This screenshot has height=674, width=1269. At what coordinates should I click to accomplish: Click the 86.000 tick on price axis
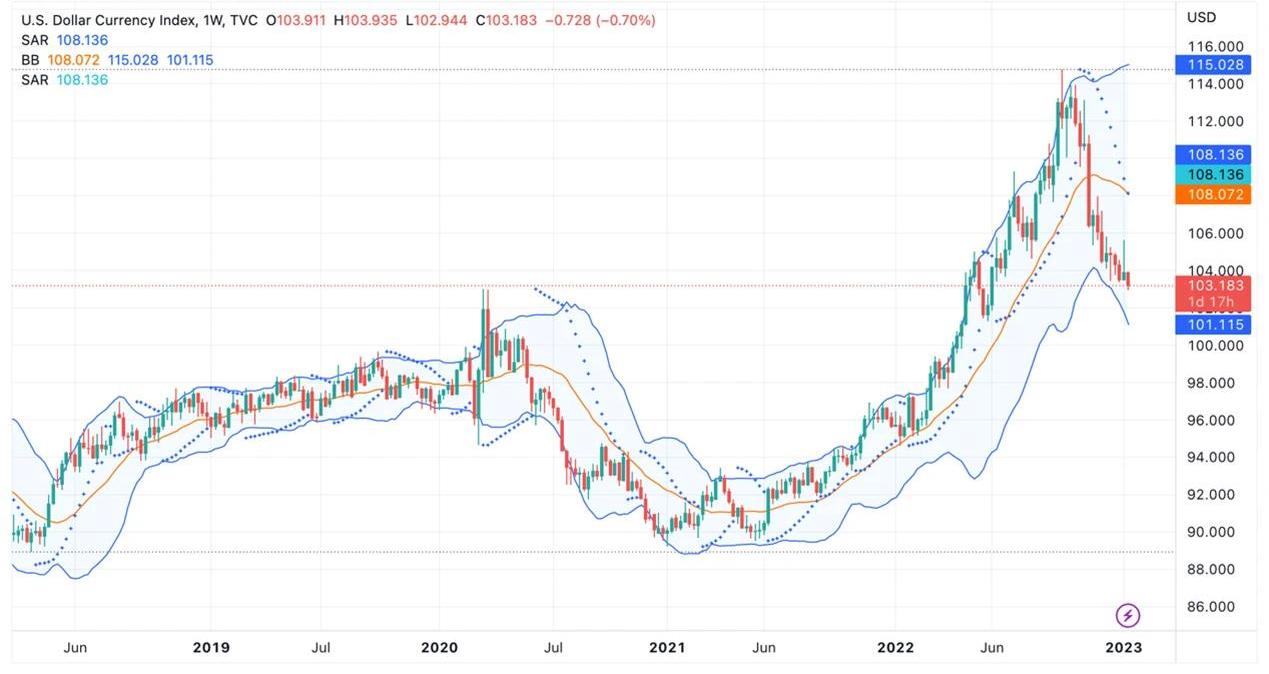coord(1215,607)
